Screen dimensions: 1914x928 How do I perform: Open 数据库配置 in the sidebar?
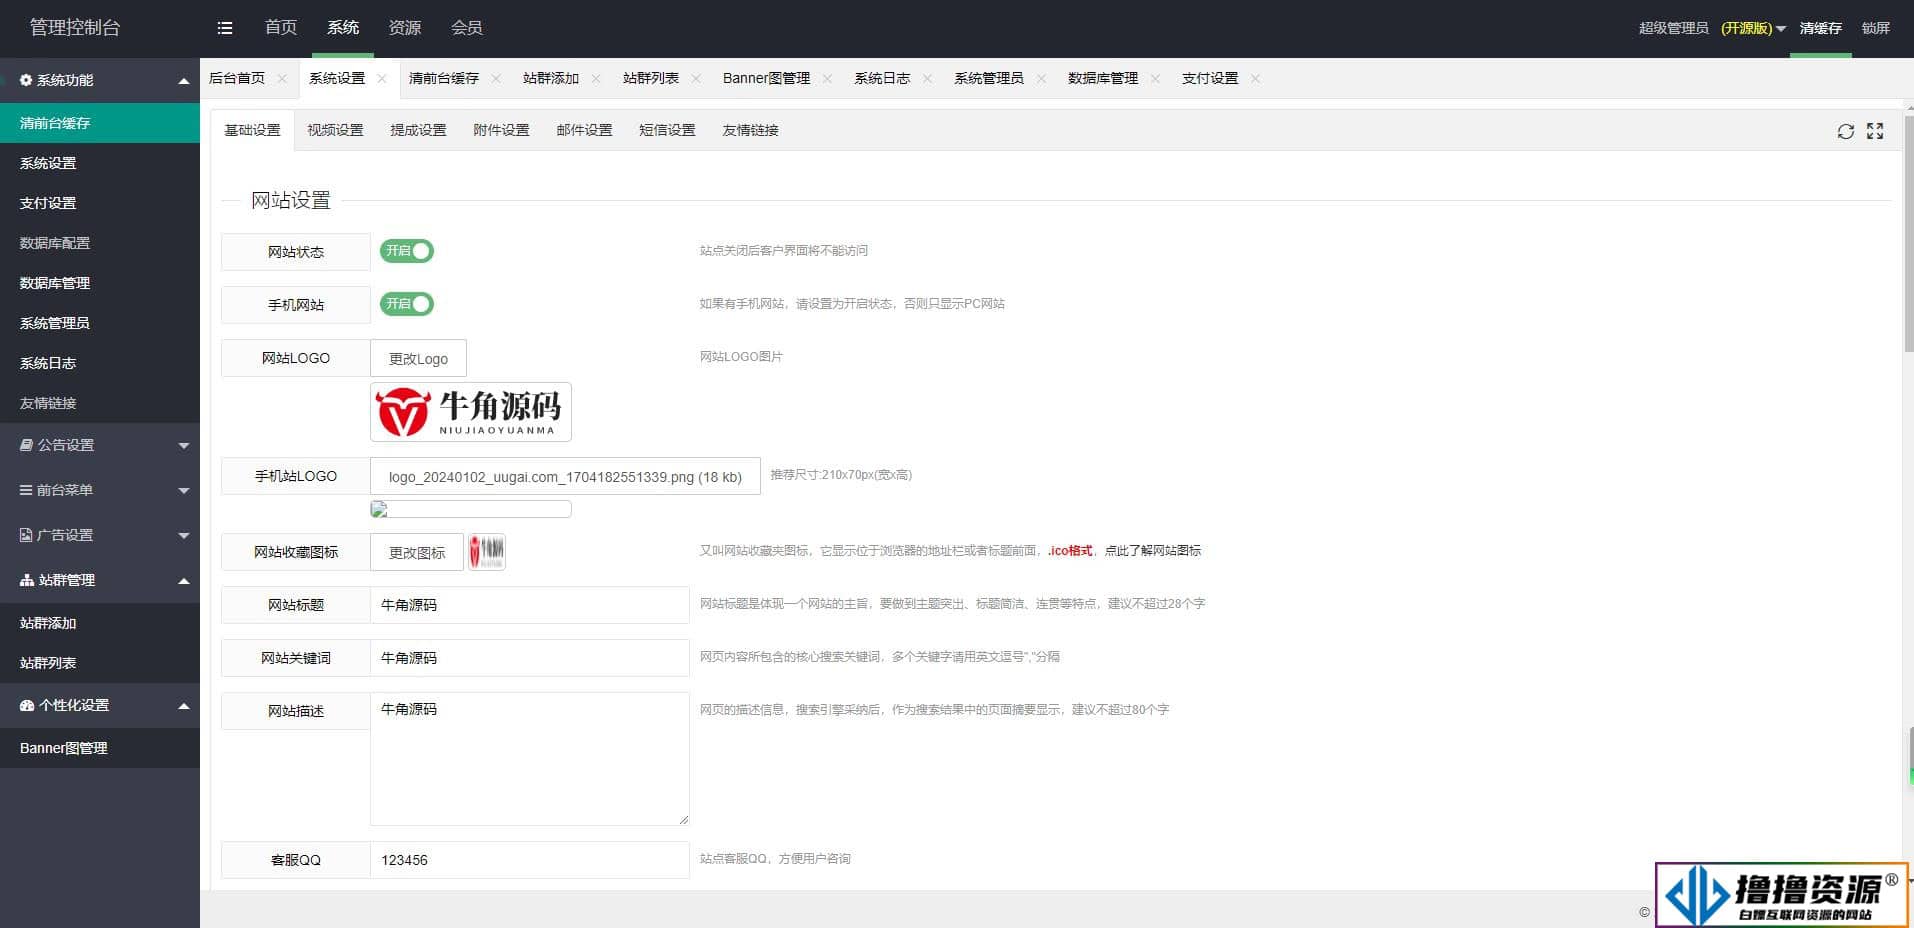100,243
